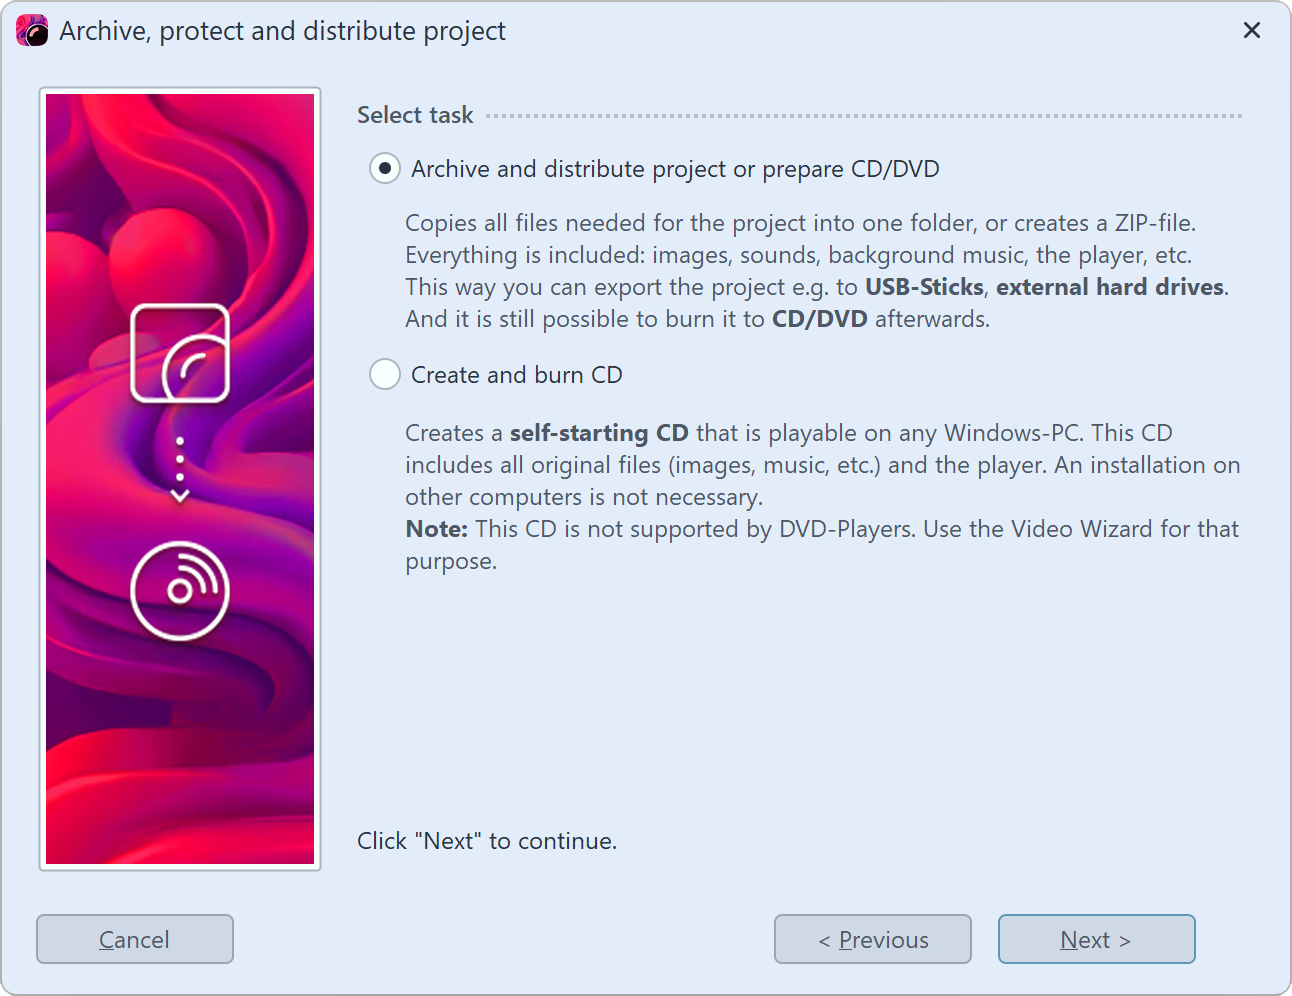
Task: Click the app logo in the title bar
Action: click(32, 31)
